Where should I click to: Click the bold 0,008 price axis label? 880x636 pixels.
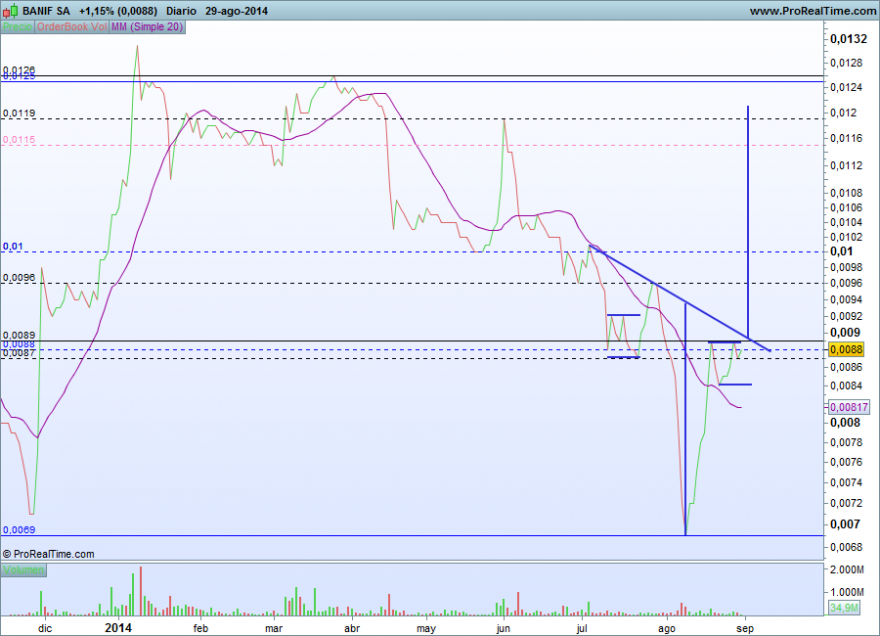[845, 423]
